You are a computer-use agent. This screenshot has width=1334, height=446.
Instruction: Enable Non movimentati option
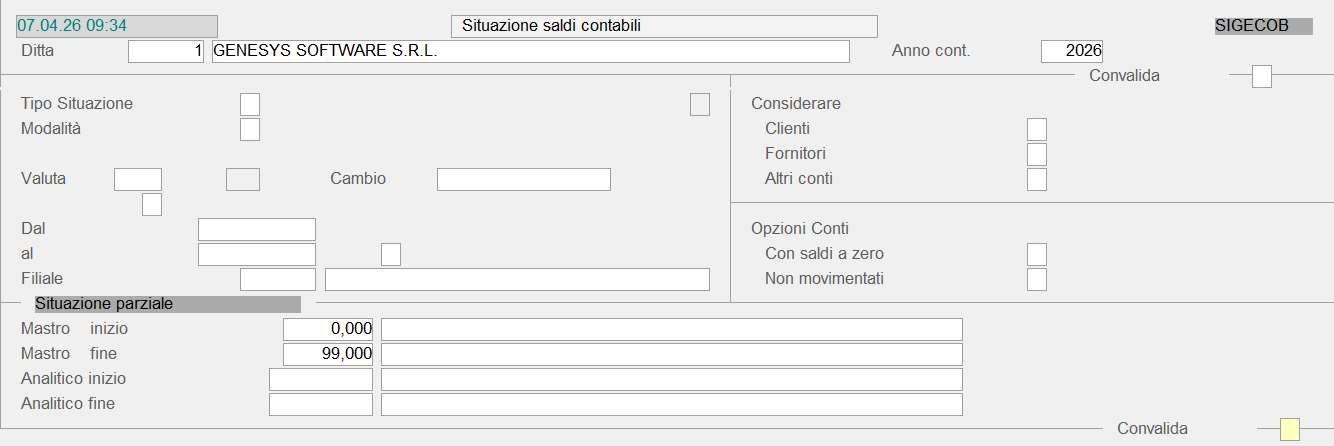[x=1037, y=279]
